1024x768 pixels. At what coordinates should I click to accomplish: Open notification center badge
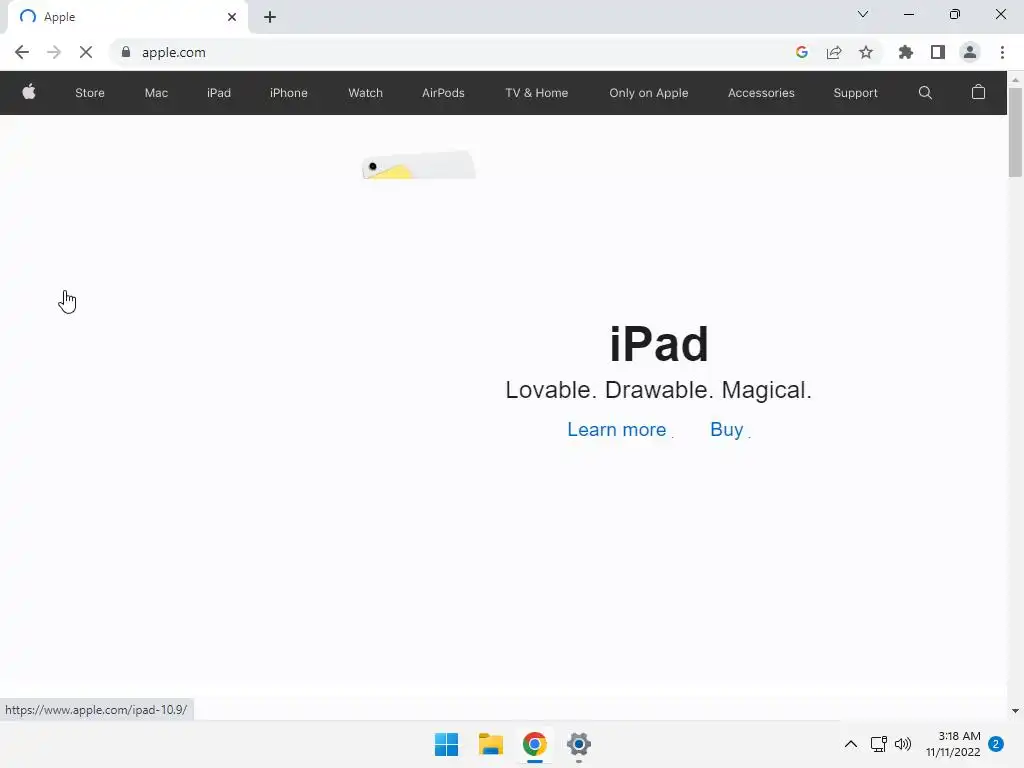coord(996,744)
